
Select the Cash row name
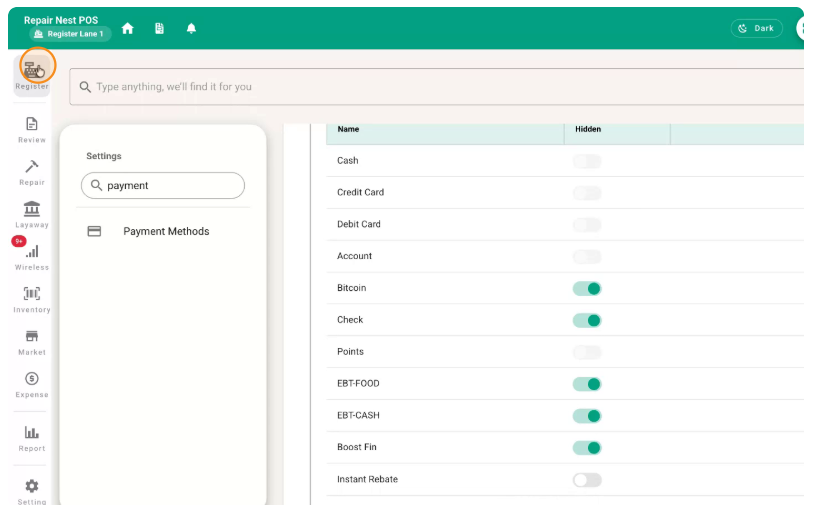point(347,160)
